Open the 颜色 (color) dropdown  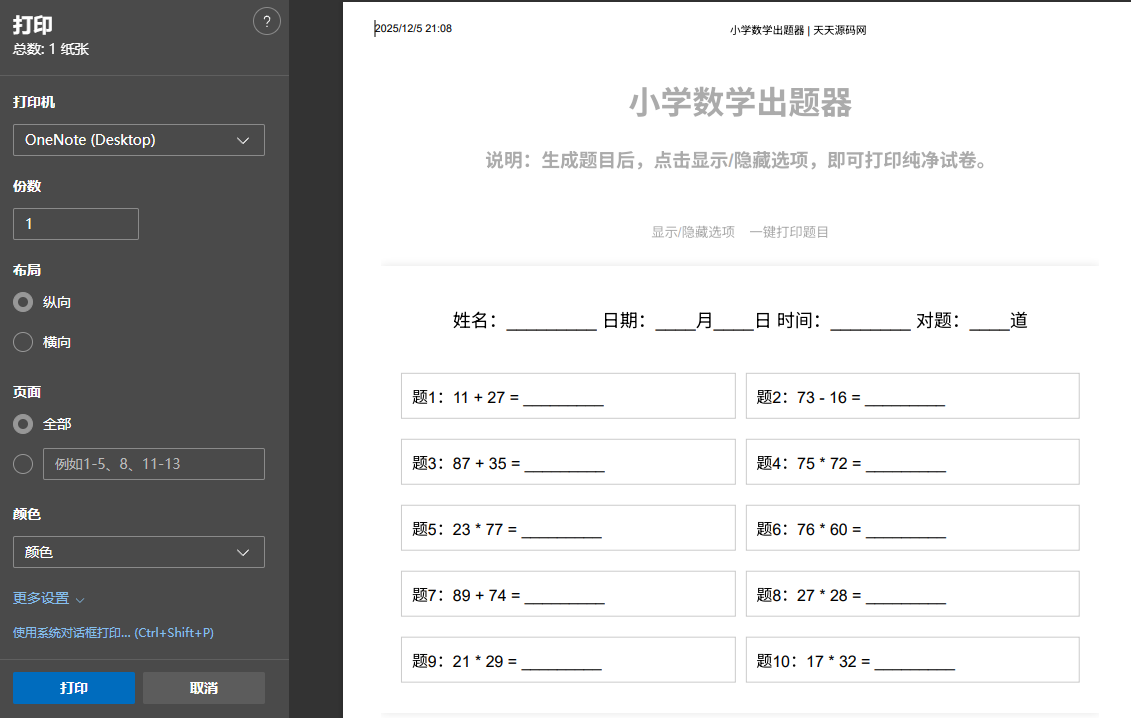pyautogui.click(x=138, y=551)
